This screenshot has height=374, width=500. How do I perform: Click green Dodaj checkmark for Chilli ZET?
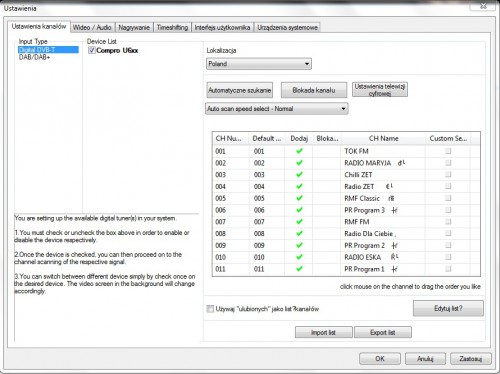pos(299,174)
